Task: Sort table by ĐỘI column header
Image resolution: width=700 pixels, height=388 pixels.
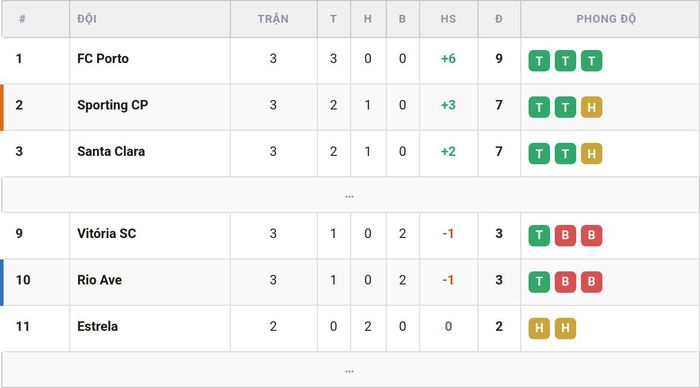Action: [x=87, y=19]
